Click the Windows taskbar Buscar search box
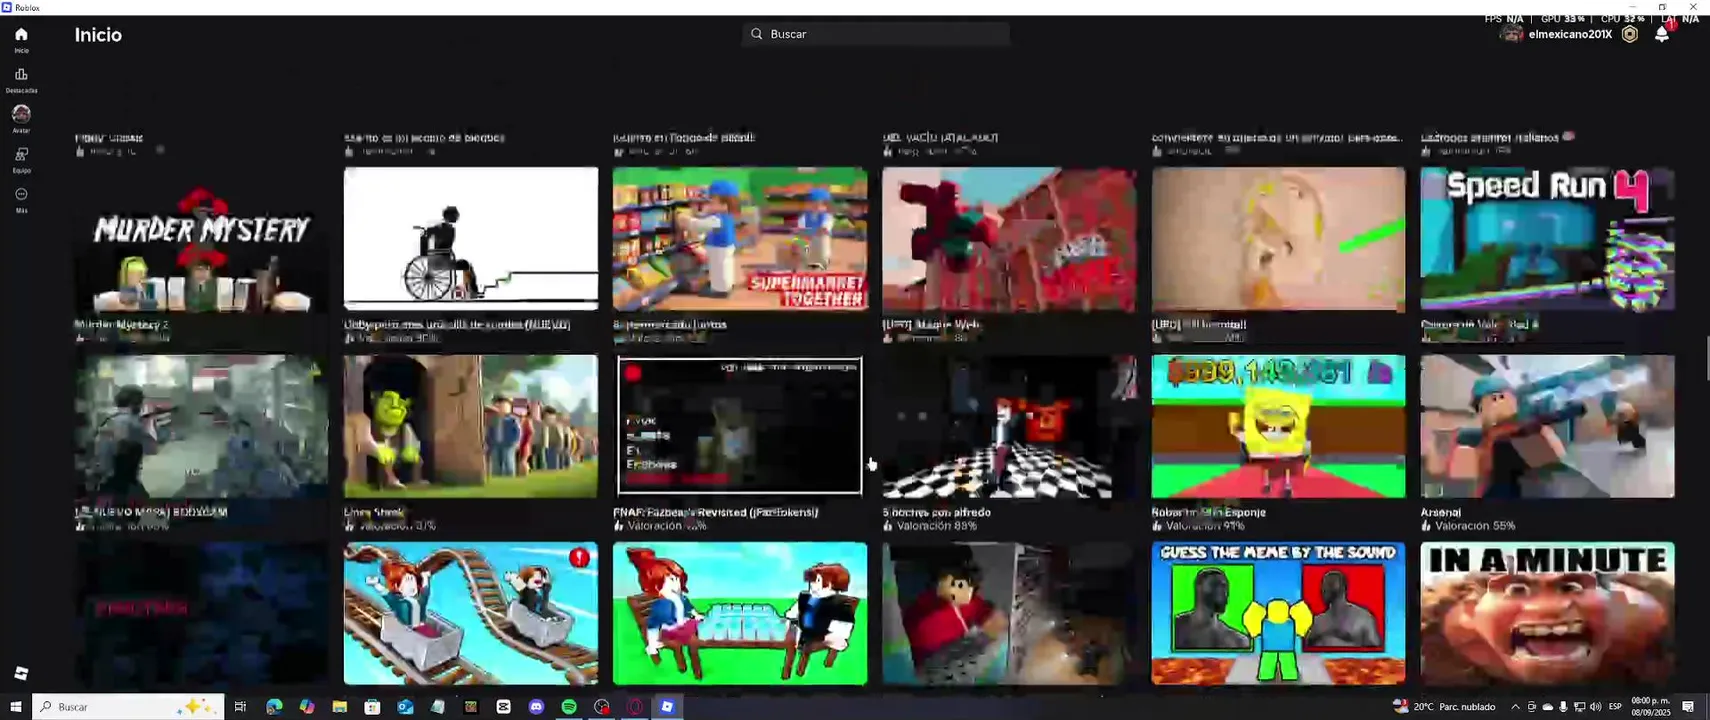 point(127,707)
